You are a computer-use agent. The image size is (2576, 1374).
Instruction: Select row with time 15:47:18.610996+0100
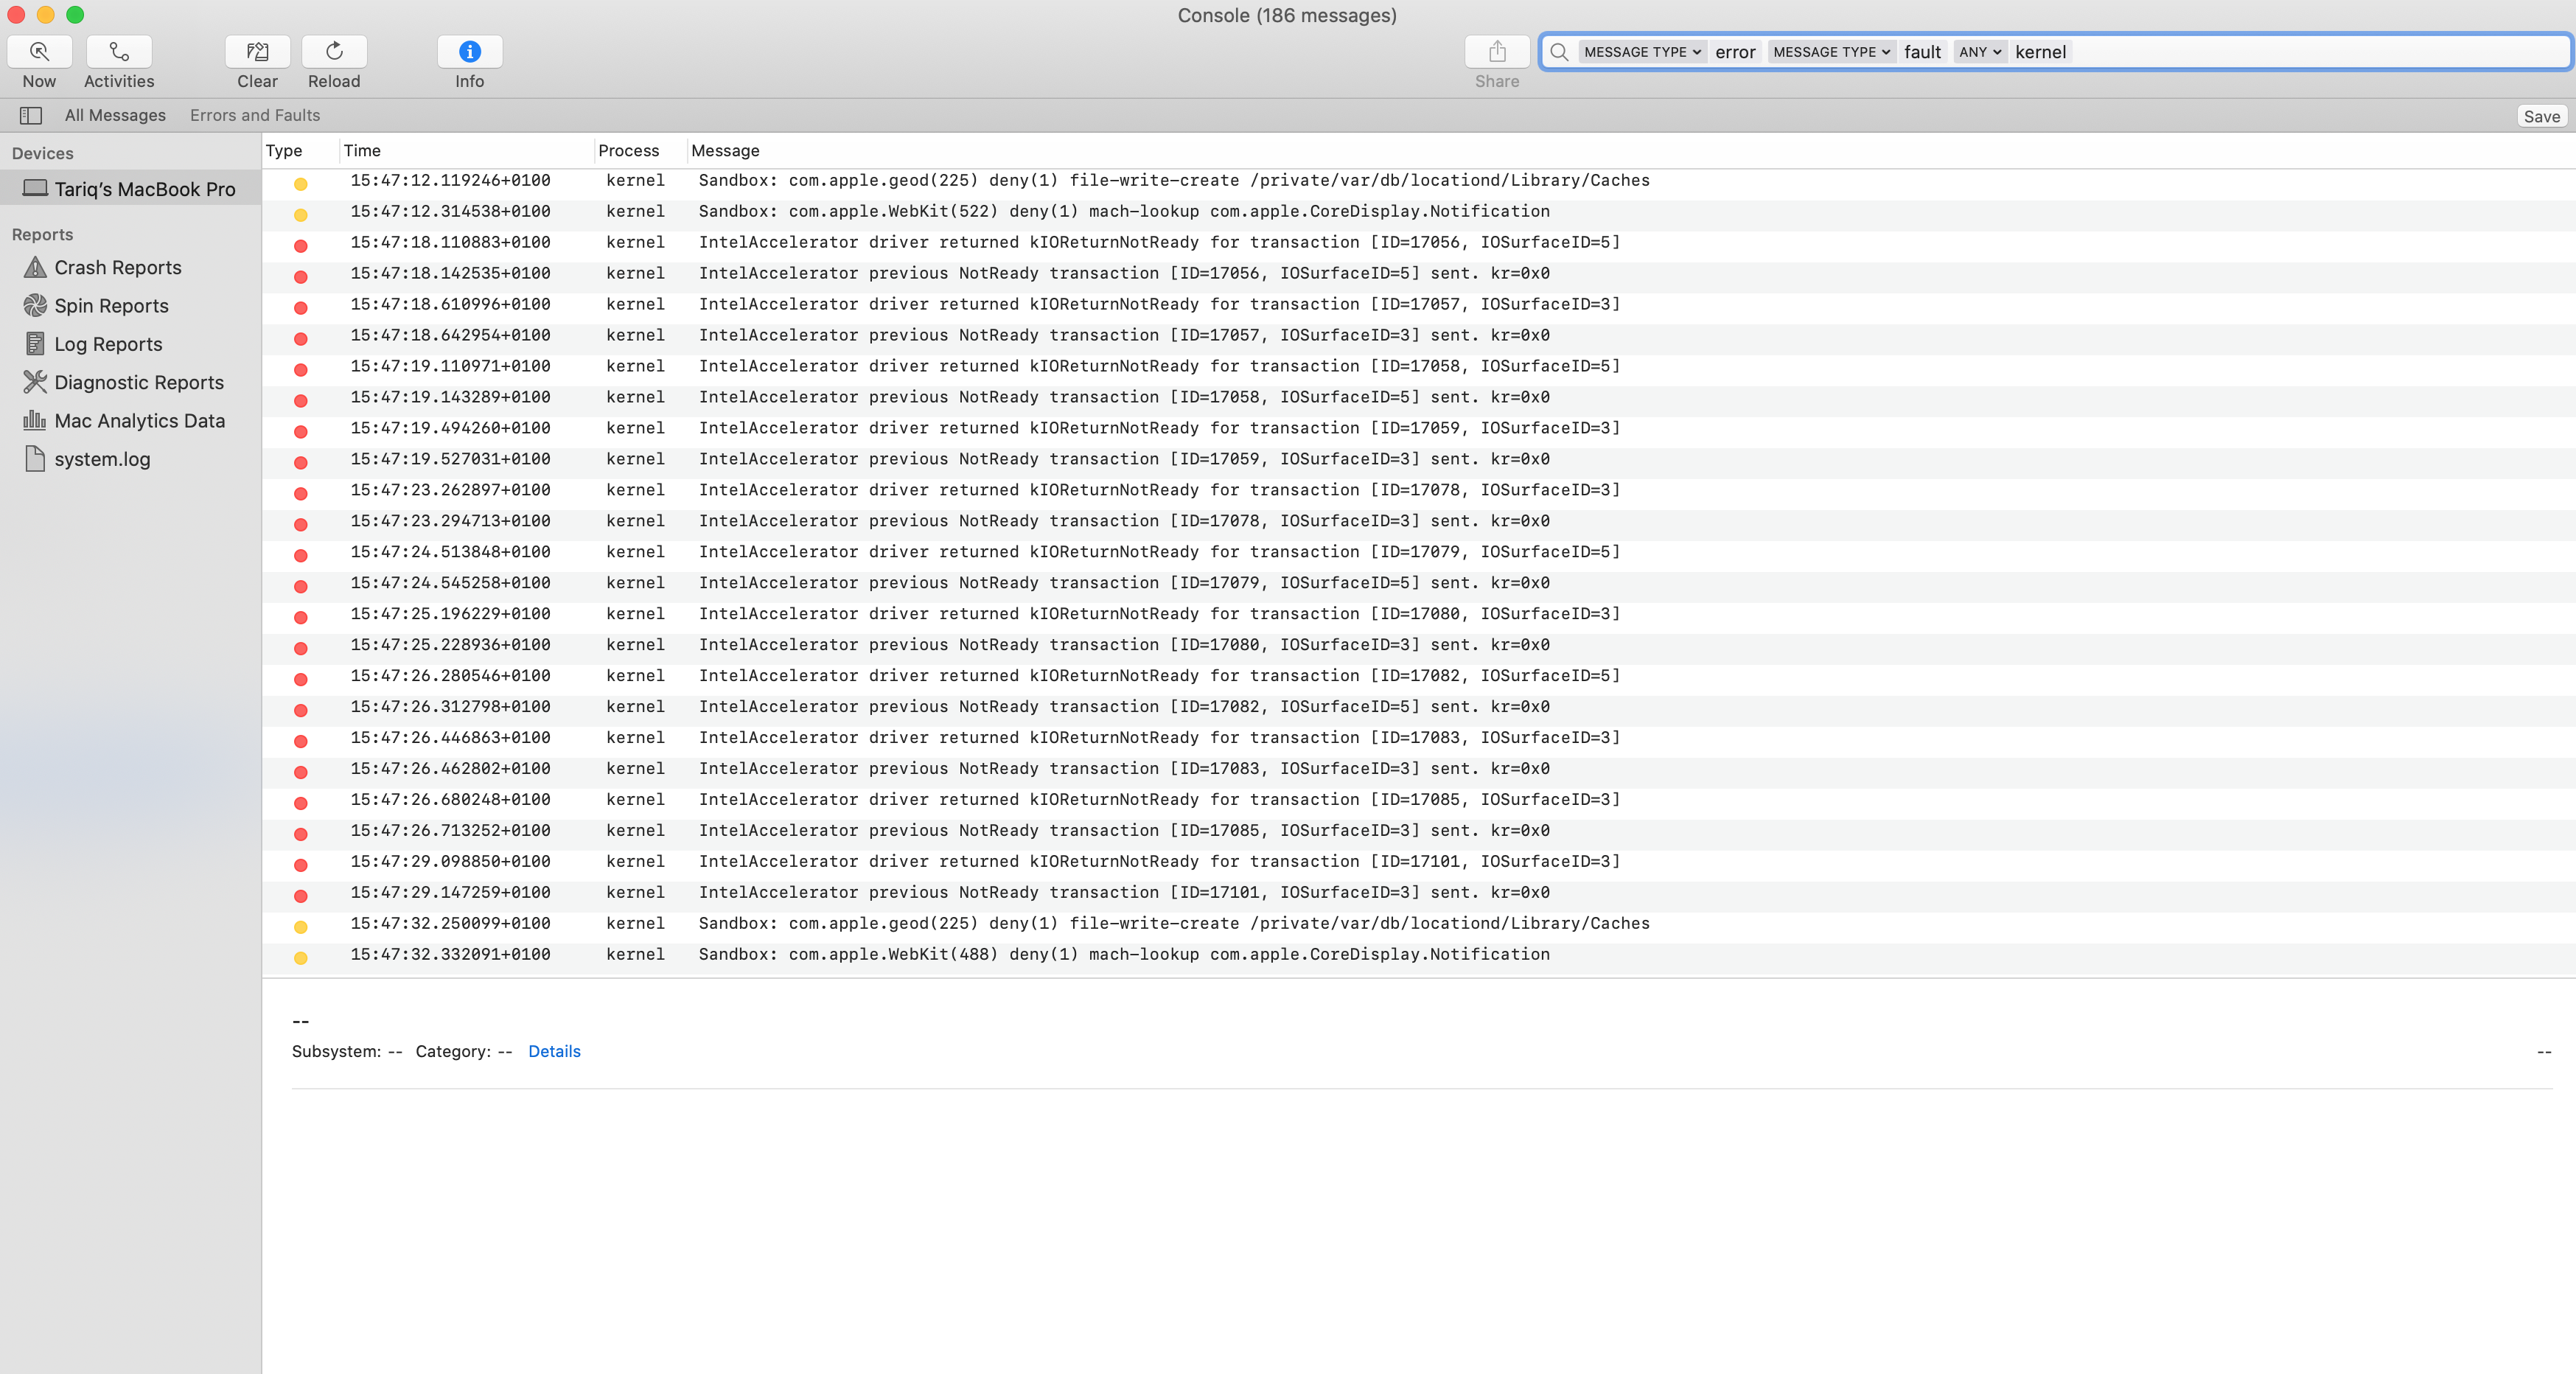(1419, 304)
